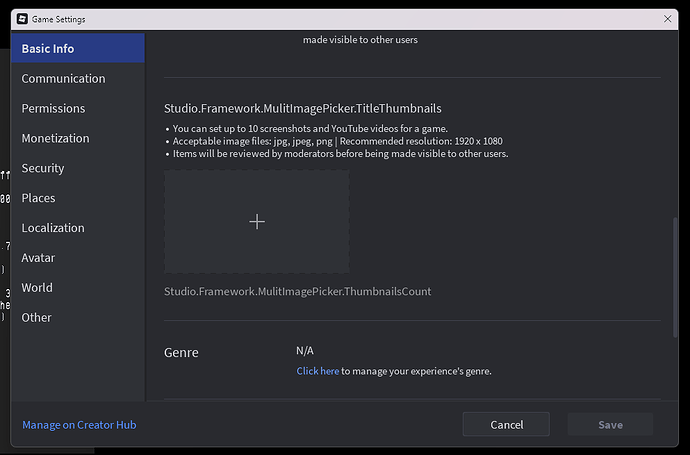Image resolution: width=690 pixels, height=455 pixels.
Task: Cancel the Game Settings changes
Action: click(x=506, y=424)
